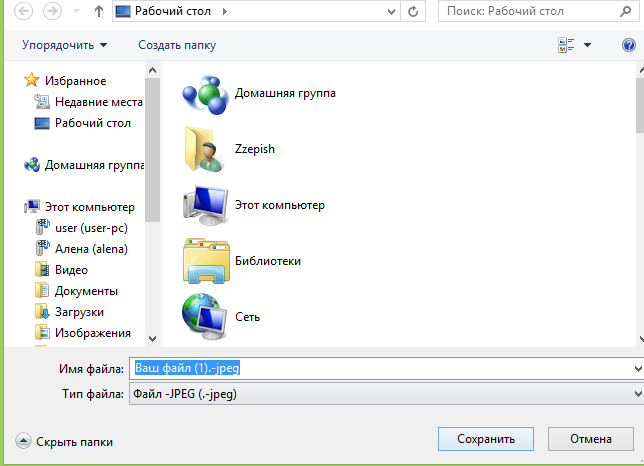The height and width of the screenshot is (466, 644).
Task: Click the Back navigation arrow
Action: [x=23, y=11]
